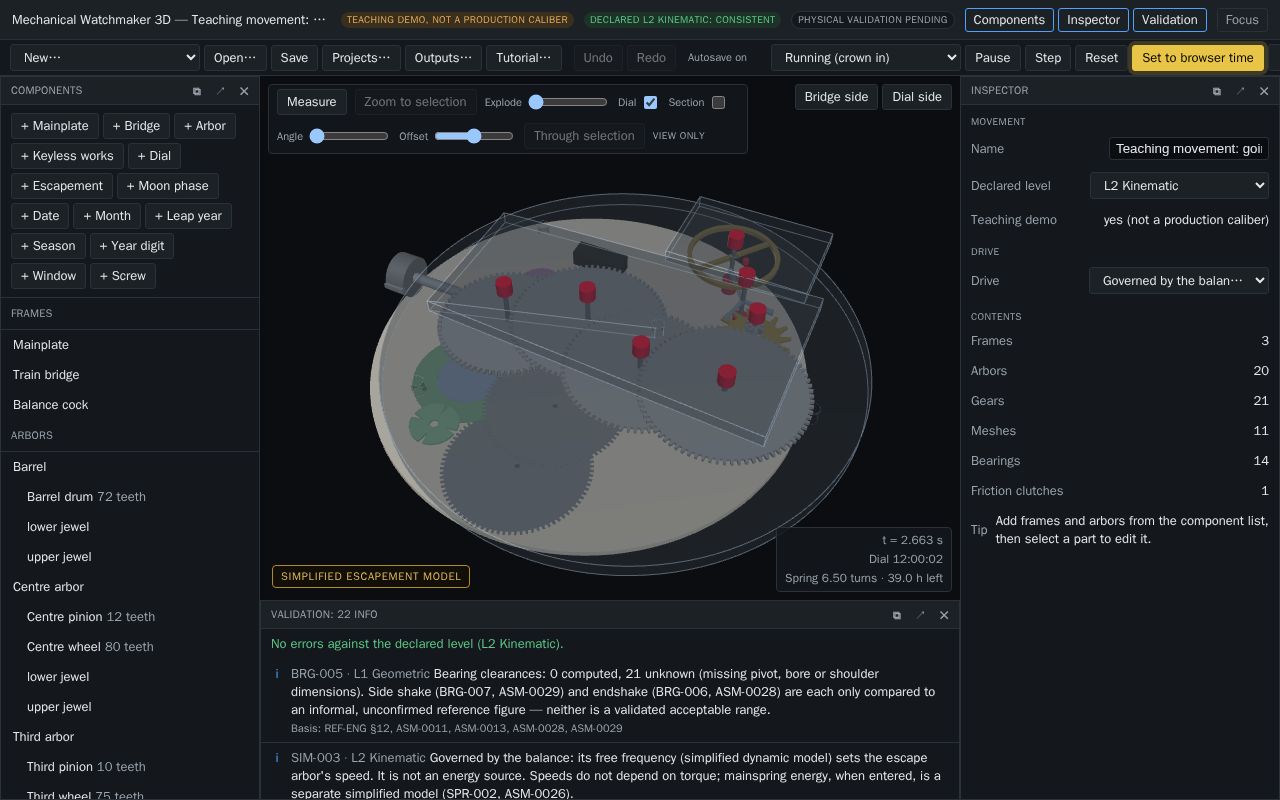Save the project
Image resolution: width=1280 pixels, height=800 pixels.
coord(294,58)
